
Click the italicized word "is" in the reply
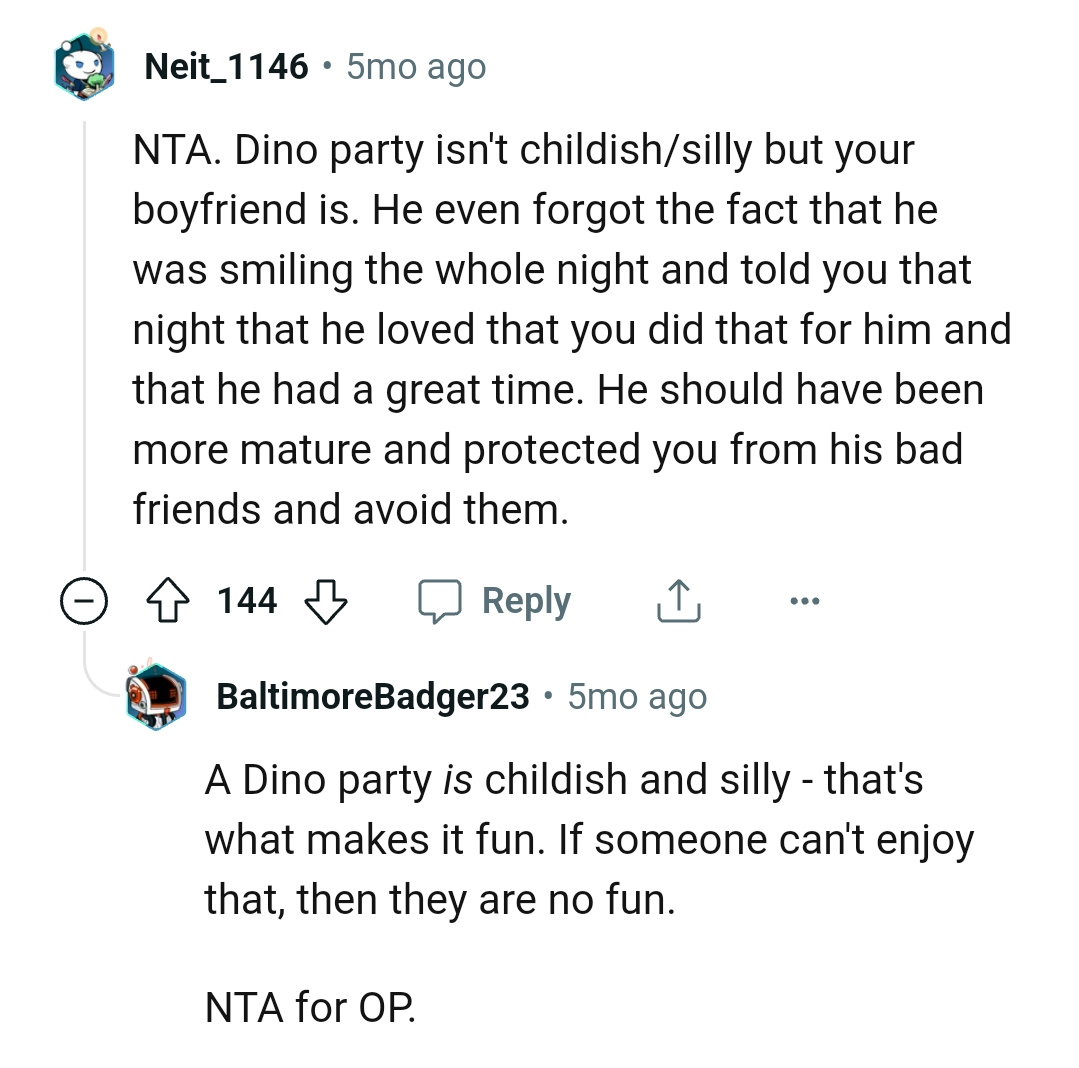point(457,780)
